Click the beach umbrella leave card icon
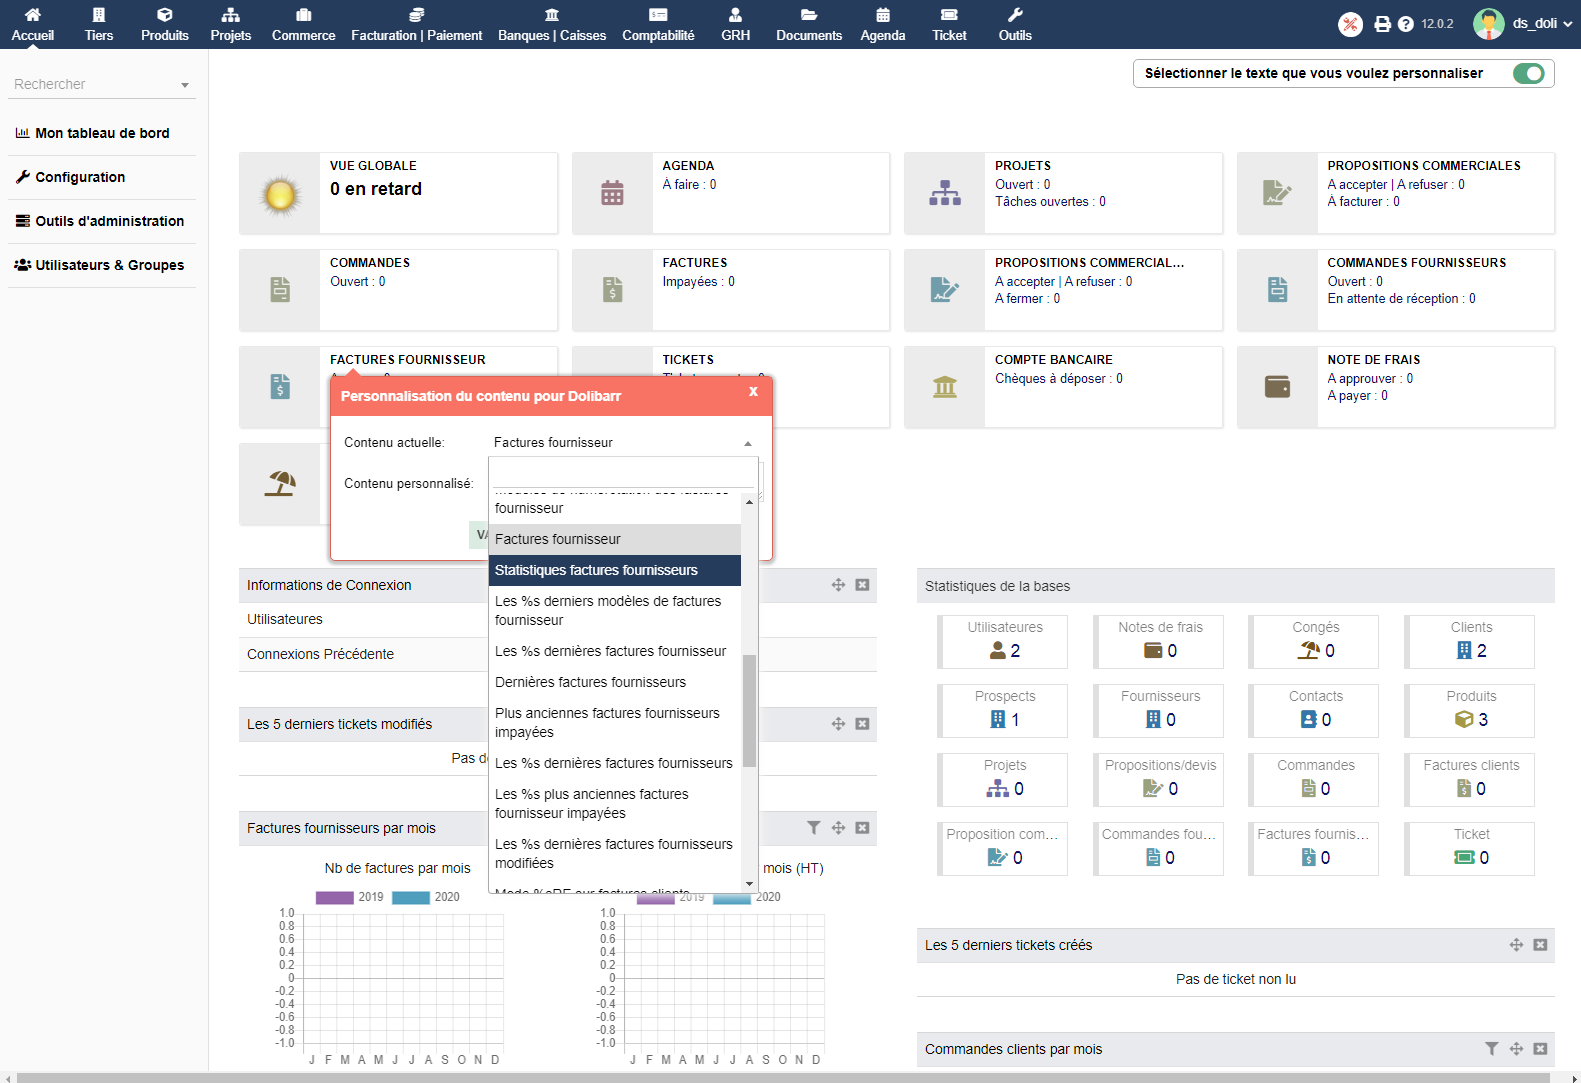The height and width of the screenshot is (1083, 1581). coord(280,484)
